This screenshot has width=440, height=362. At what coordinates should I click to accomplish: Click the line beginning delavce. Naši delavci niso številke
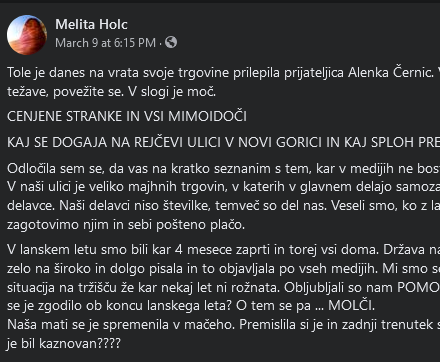click(x=223, y=206)
